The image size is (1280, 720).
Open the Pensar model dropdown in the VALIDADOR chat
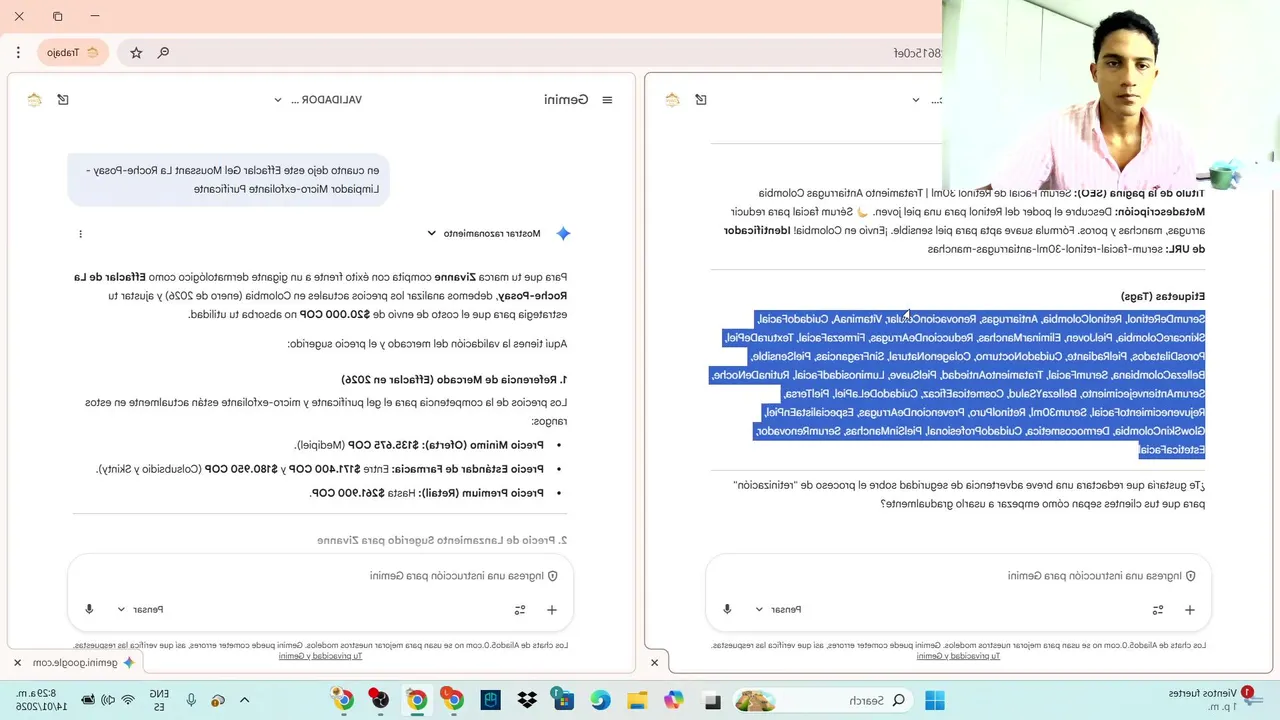point(140,609)
